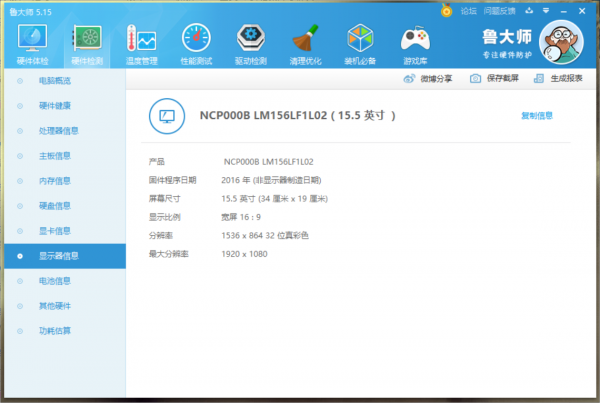The width and height of the screenshot is (600, 403).
Task: Click 生成报表 generate report button
Action: coord(558,78)
